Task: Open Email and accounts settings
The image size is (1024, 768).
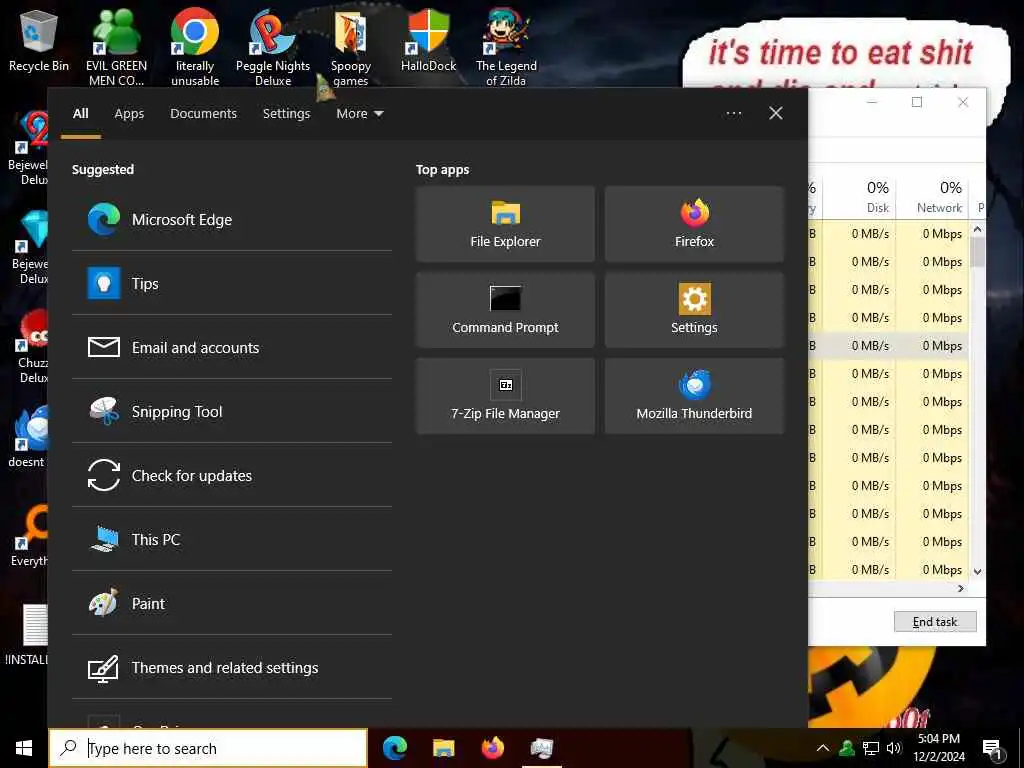Action: pyautogui.click(x=232, y=347)
